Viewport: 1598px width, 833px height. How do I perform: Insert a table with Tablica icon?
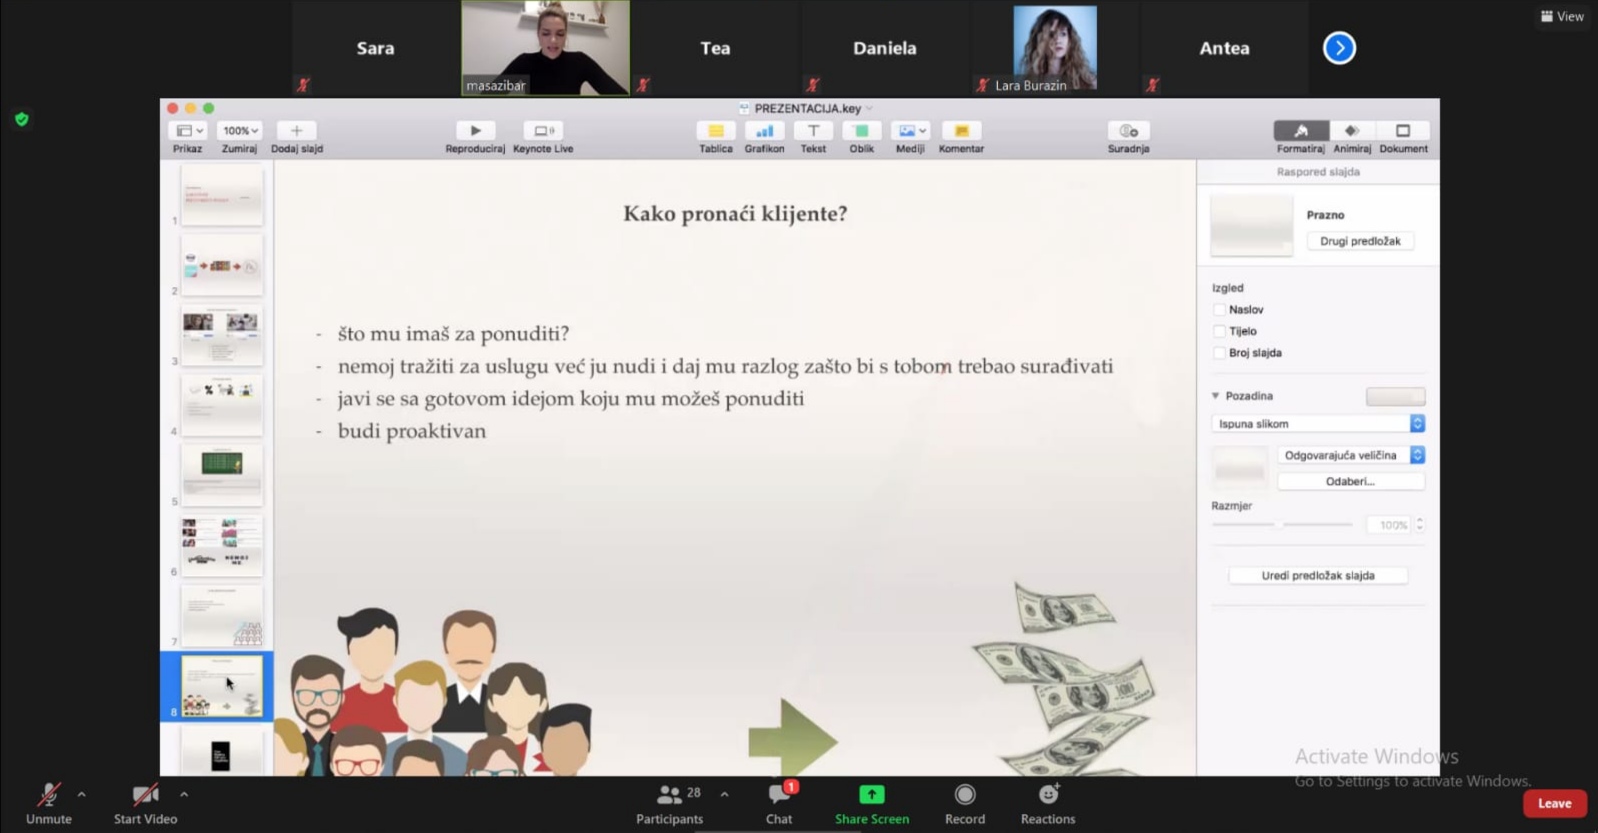(715, 131)
